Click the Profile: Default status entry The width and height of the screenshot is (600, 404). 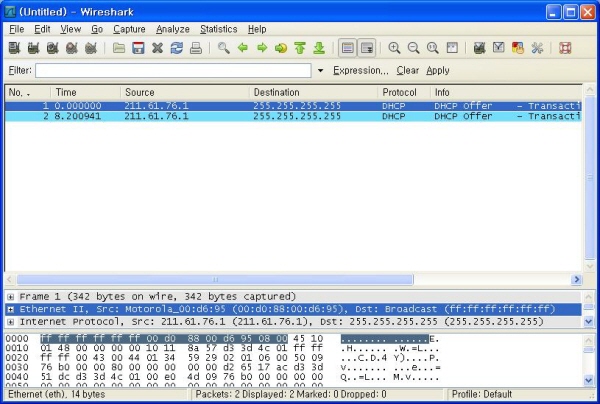pyautogui.click(x=482, y=394)
